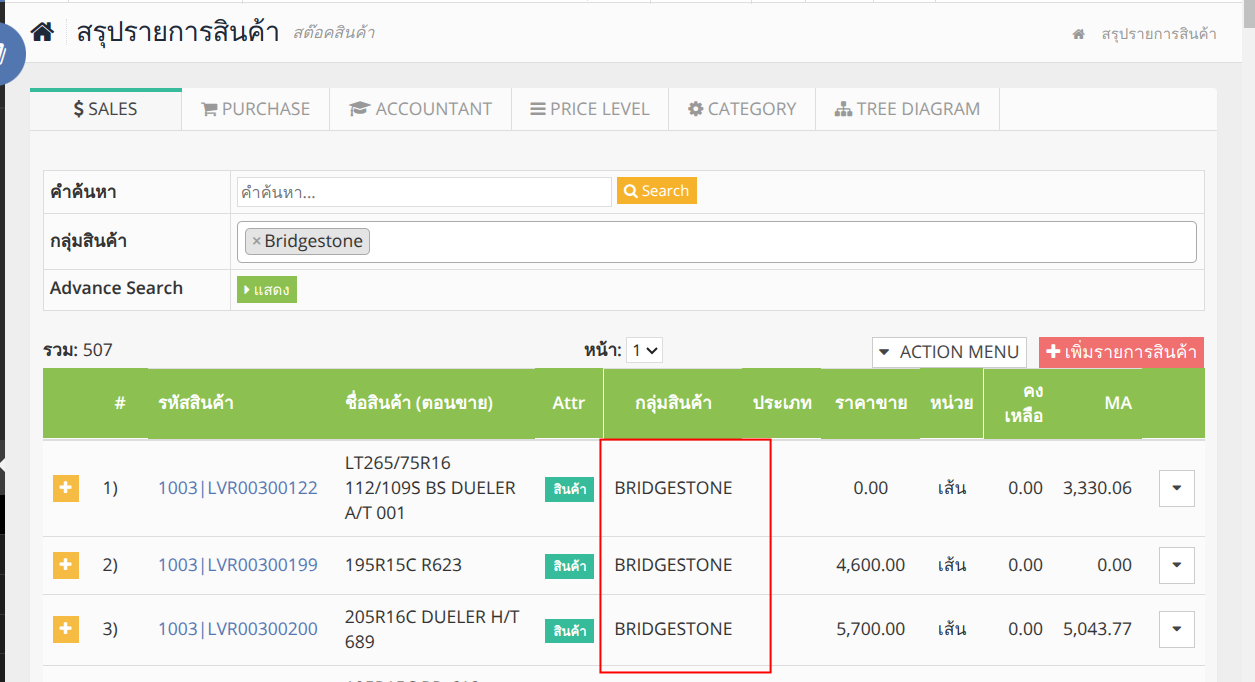Expand row 2 with the plus icon

click(x=66, y=565)
